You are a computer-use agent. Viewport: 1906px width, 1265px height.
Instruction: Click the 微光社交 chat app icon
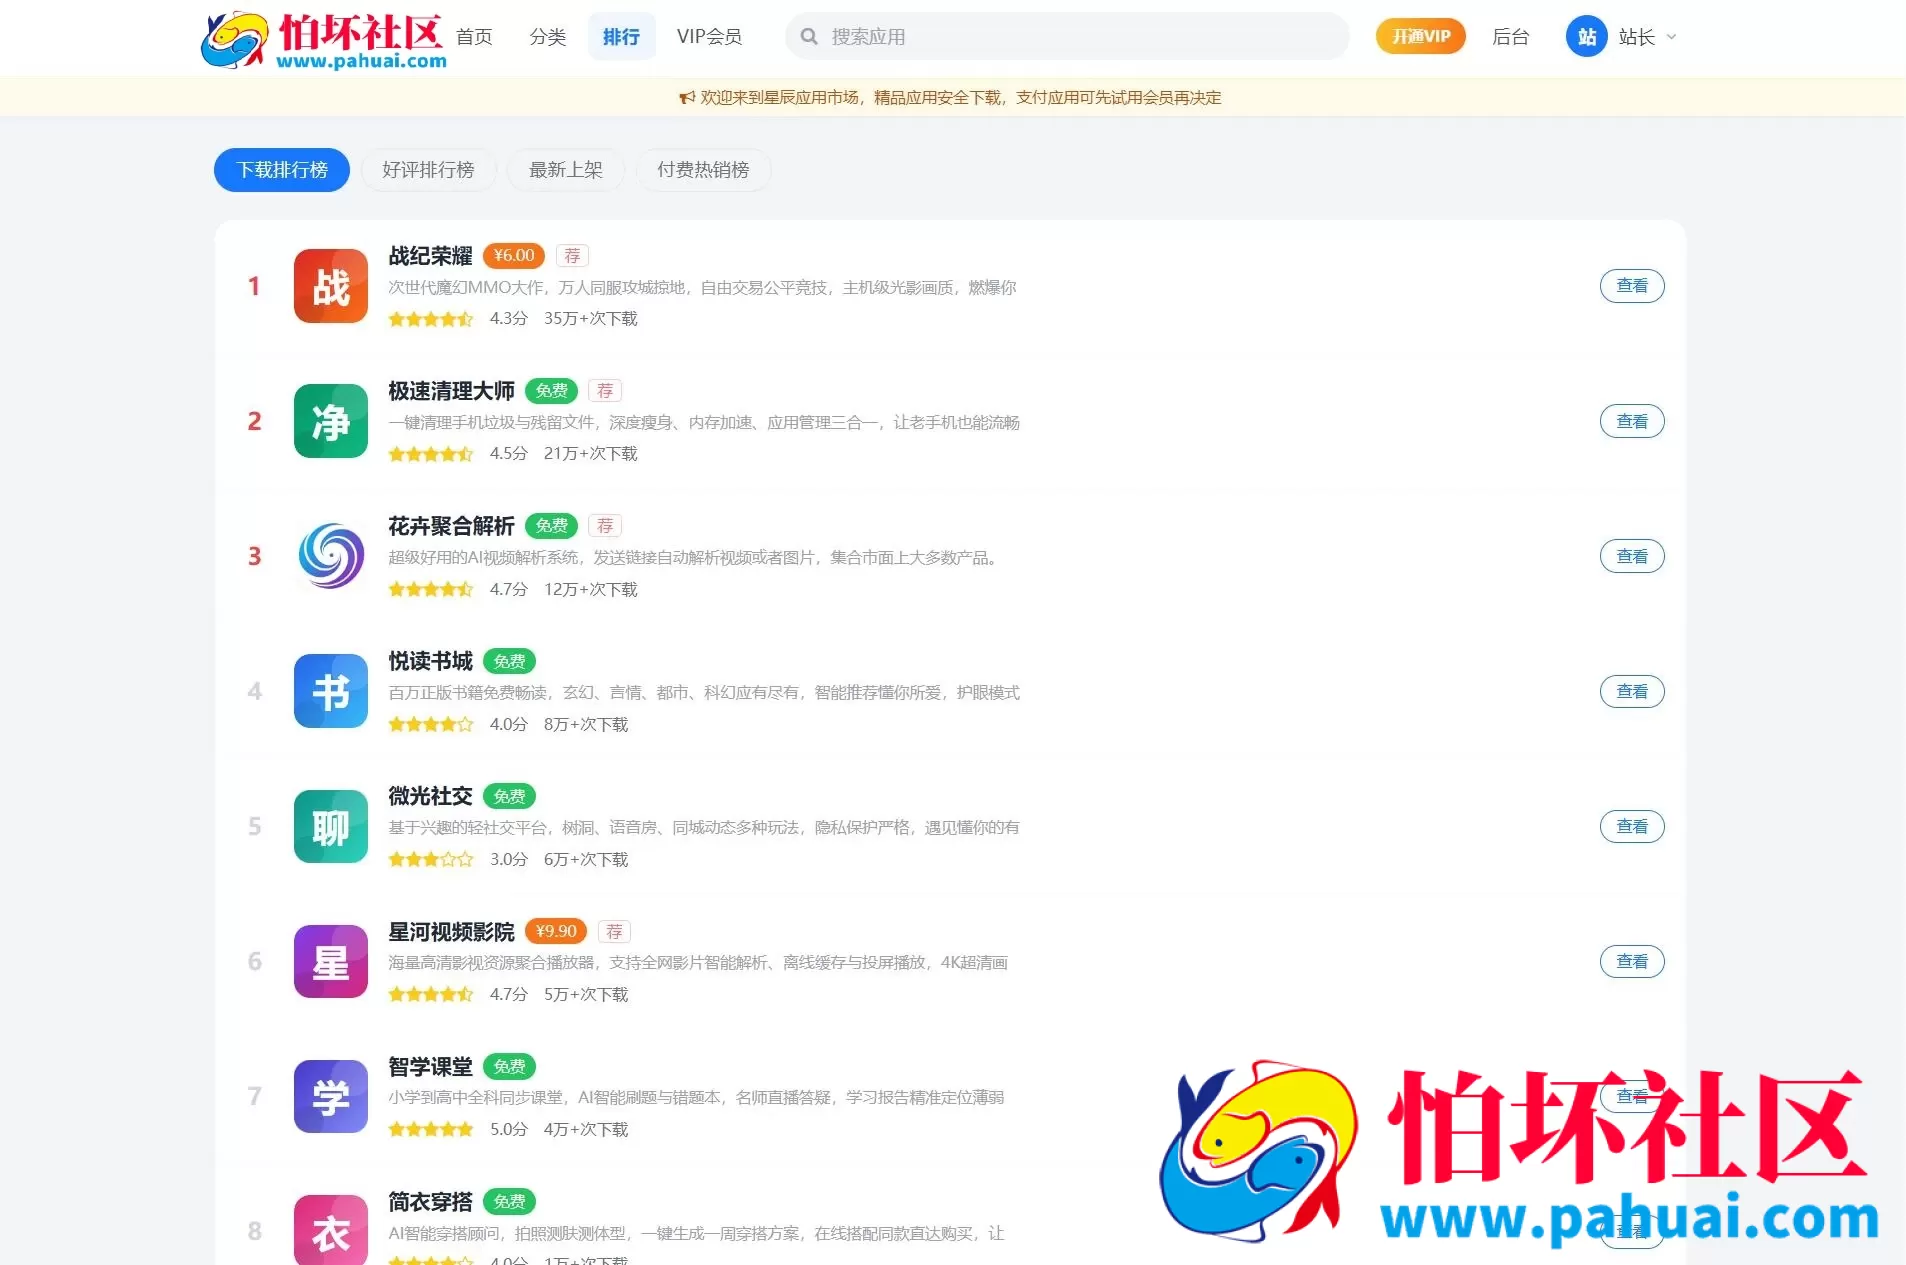[x=331, y=826]
